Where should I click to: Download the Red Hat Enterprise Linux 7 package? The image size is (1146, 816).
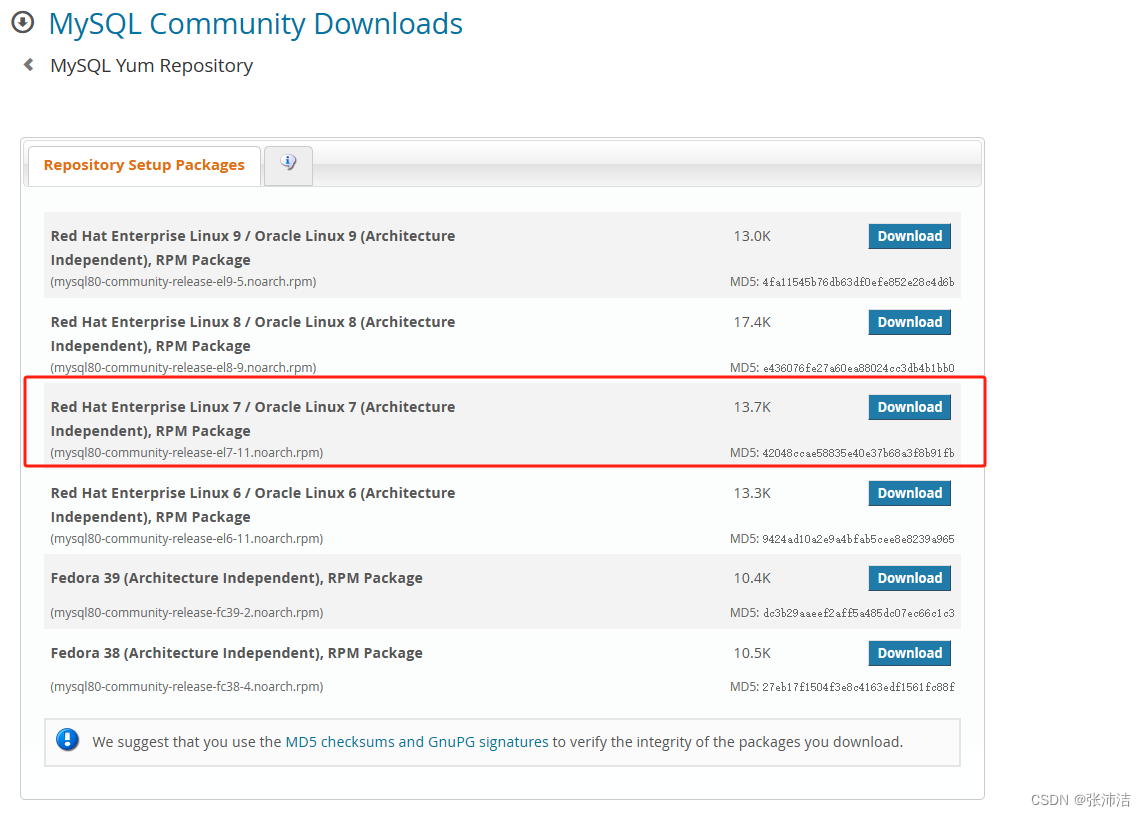coord(909,407)
